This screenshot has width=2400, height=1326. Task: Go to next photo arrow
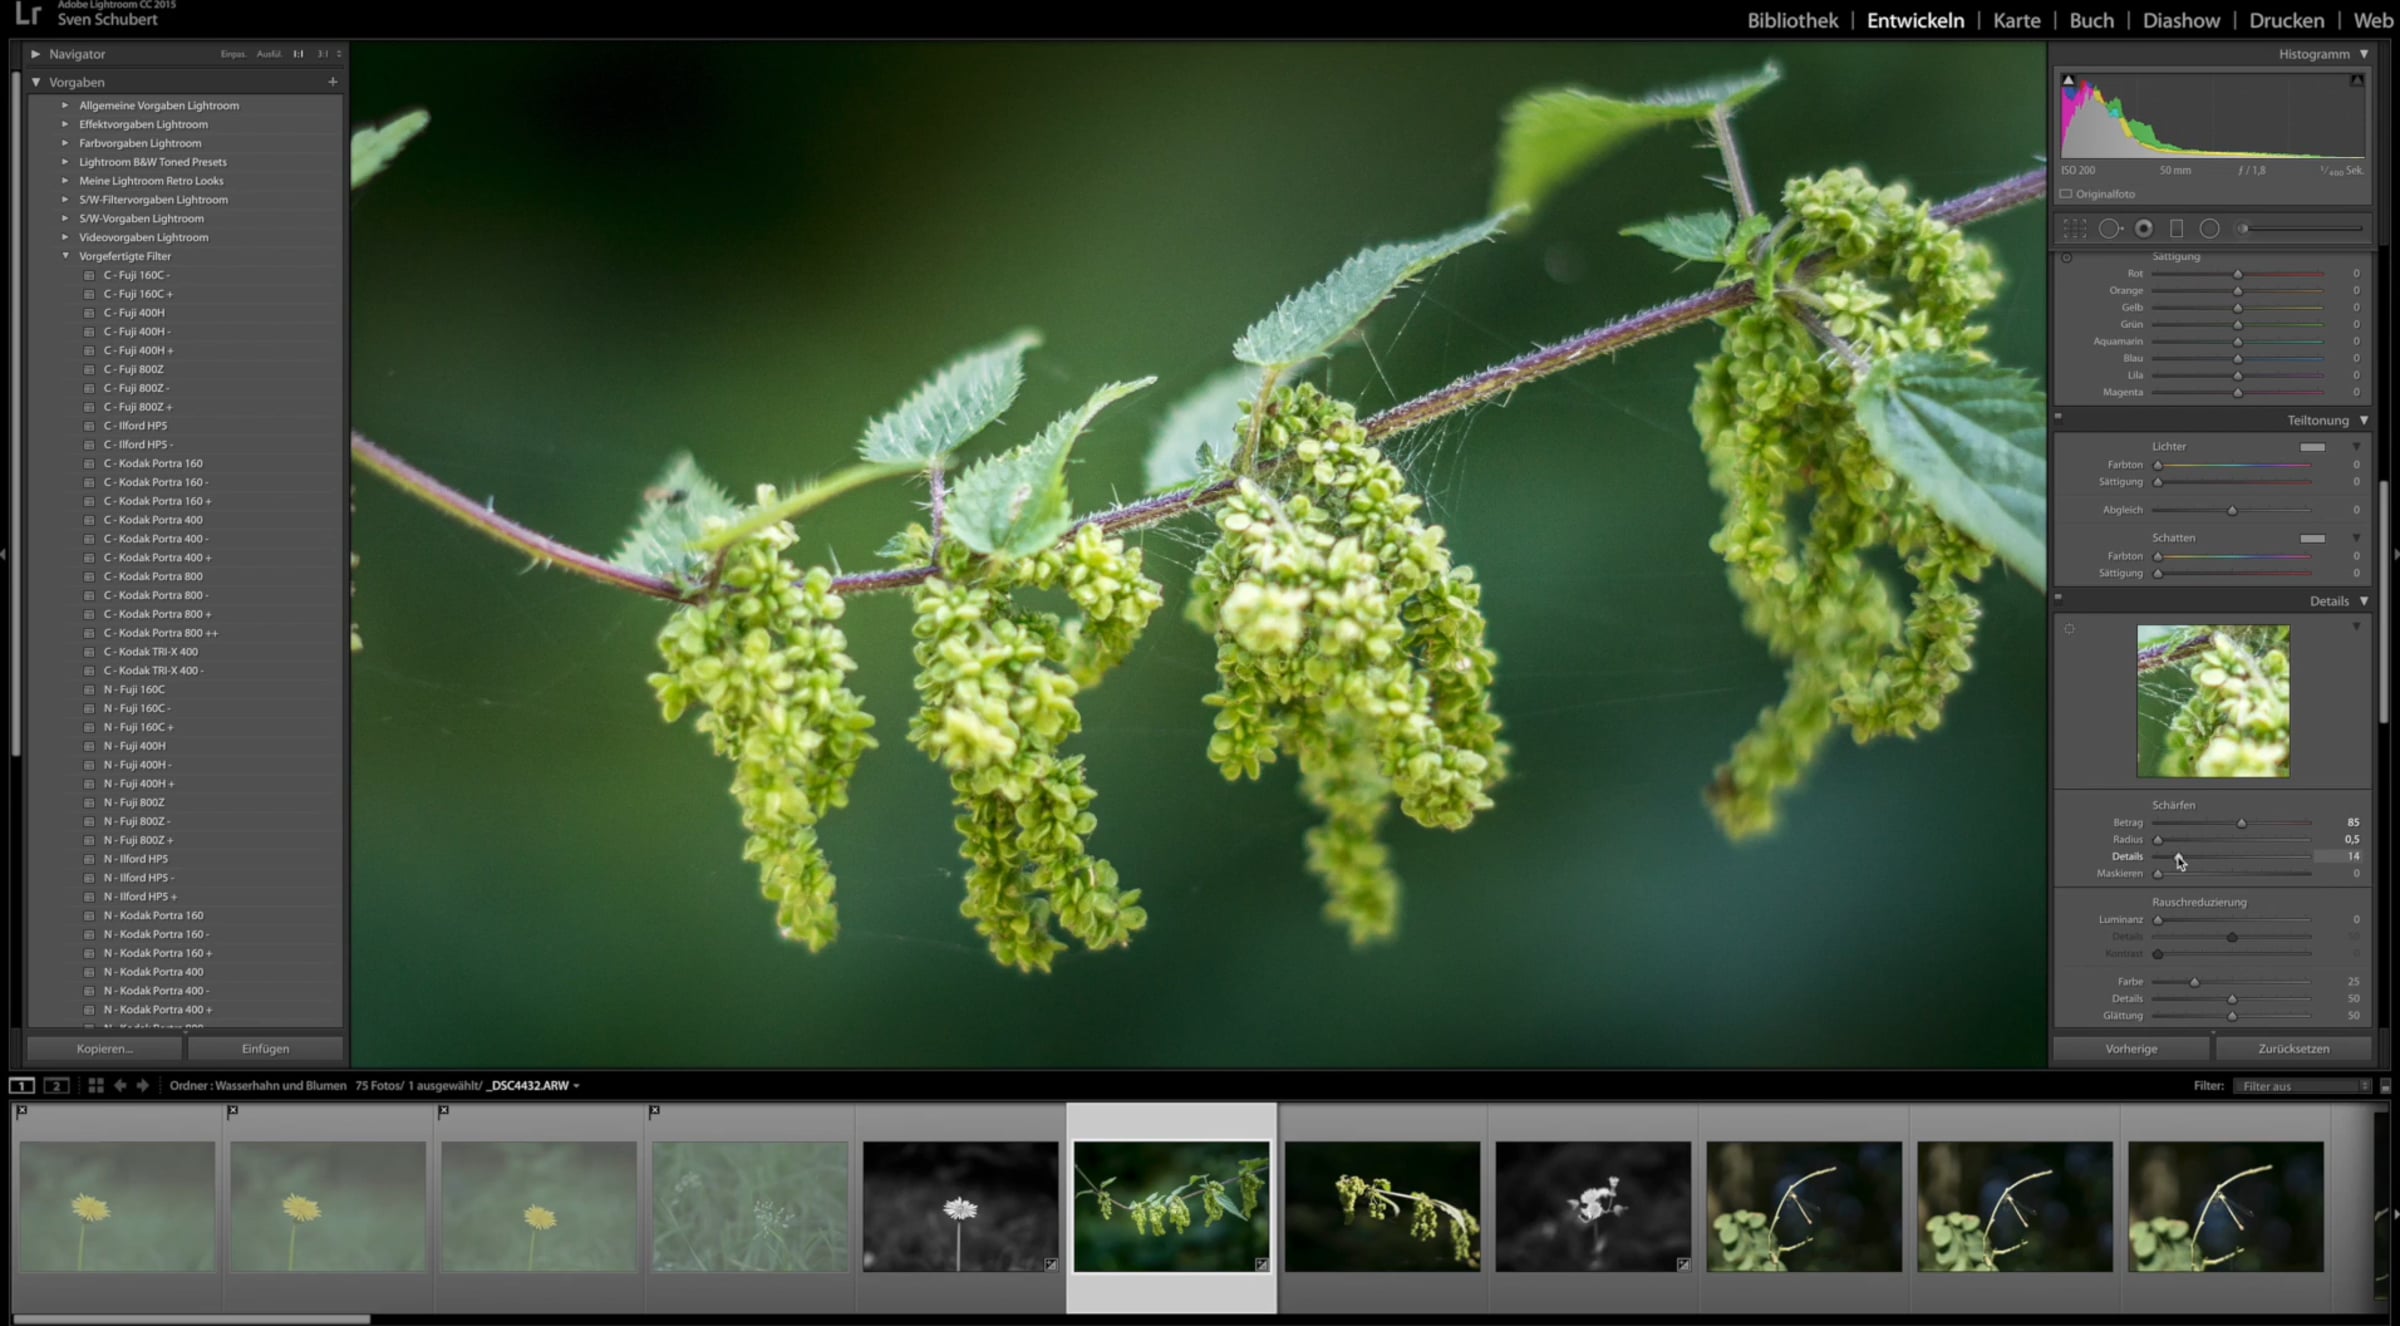click(x=142, y=1085)
